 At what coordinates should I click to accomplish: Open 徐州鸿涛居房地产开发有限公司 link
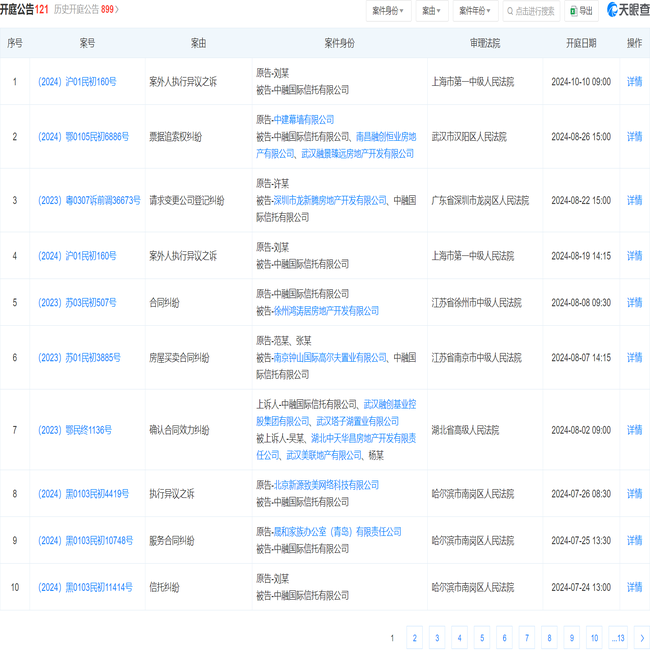pyautogui.click(x=326, y=311)
